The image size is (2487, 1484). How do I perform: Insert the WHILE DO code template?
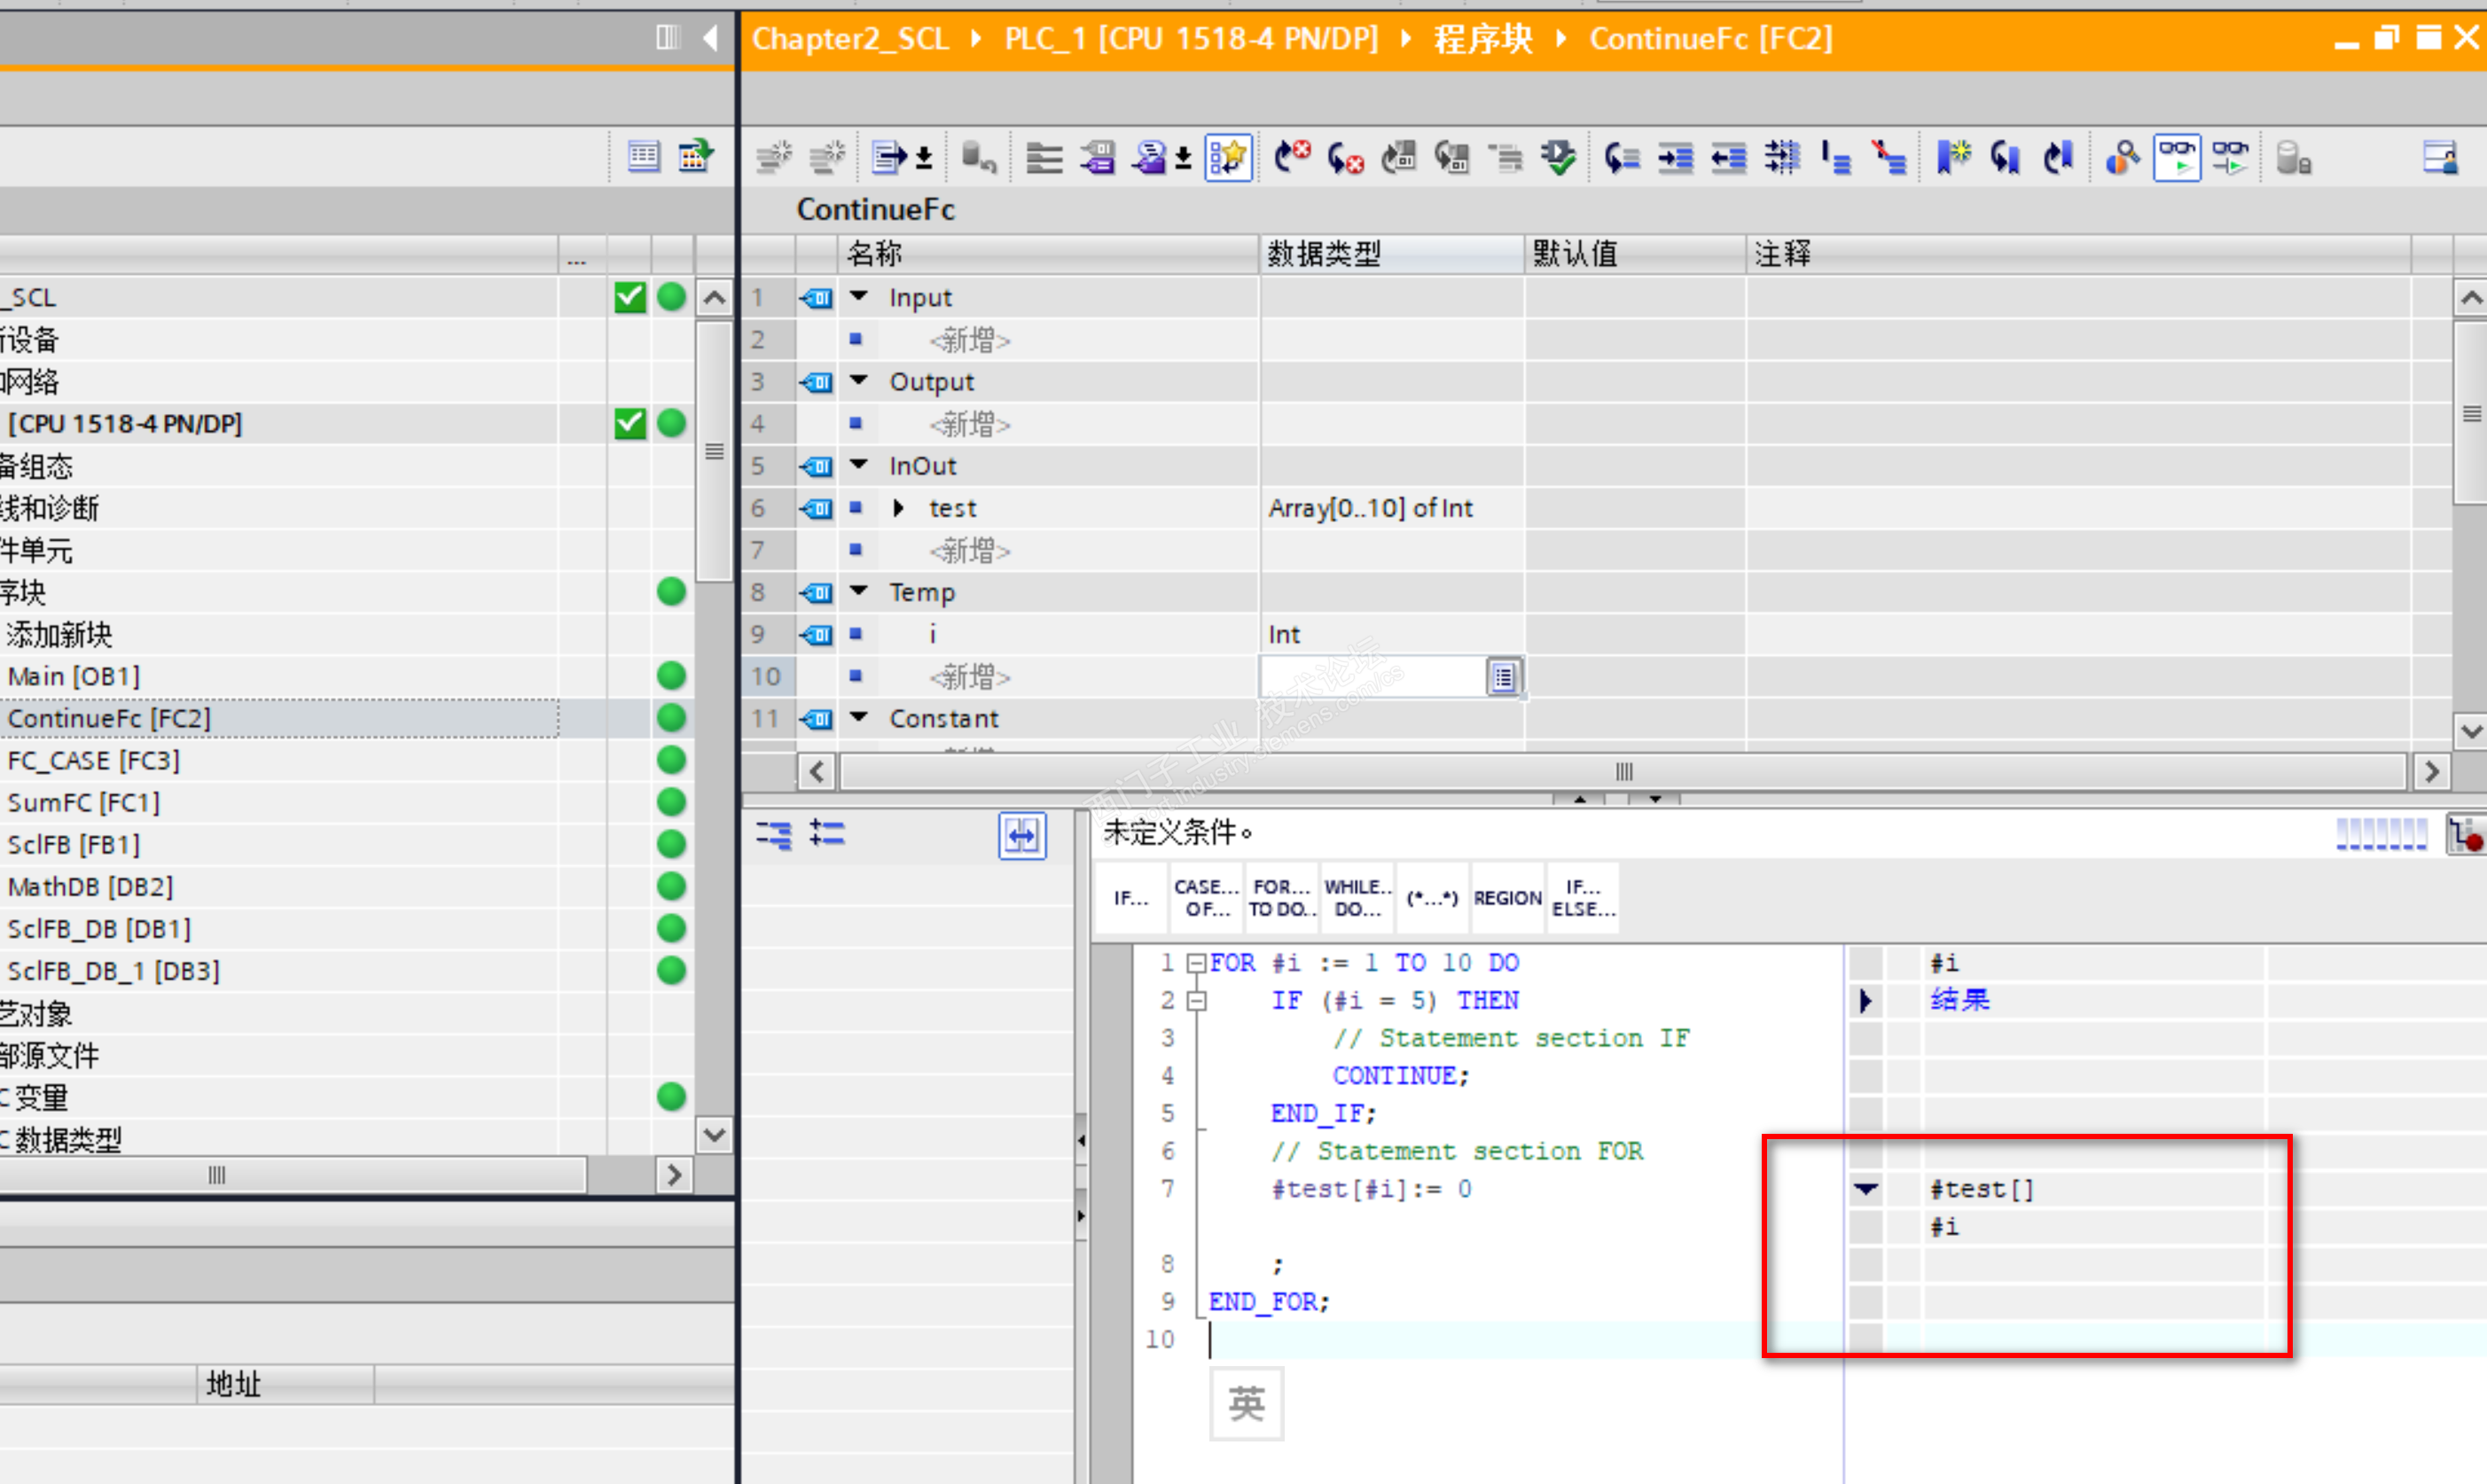click(1357, 897)
